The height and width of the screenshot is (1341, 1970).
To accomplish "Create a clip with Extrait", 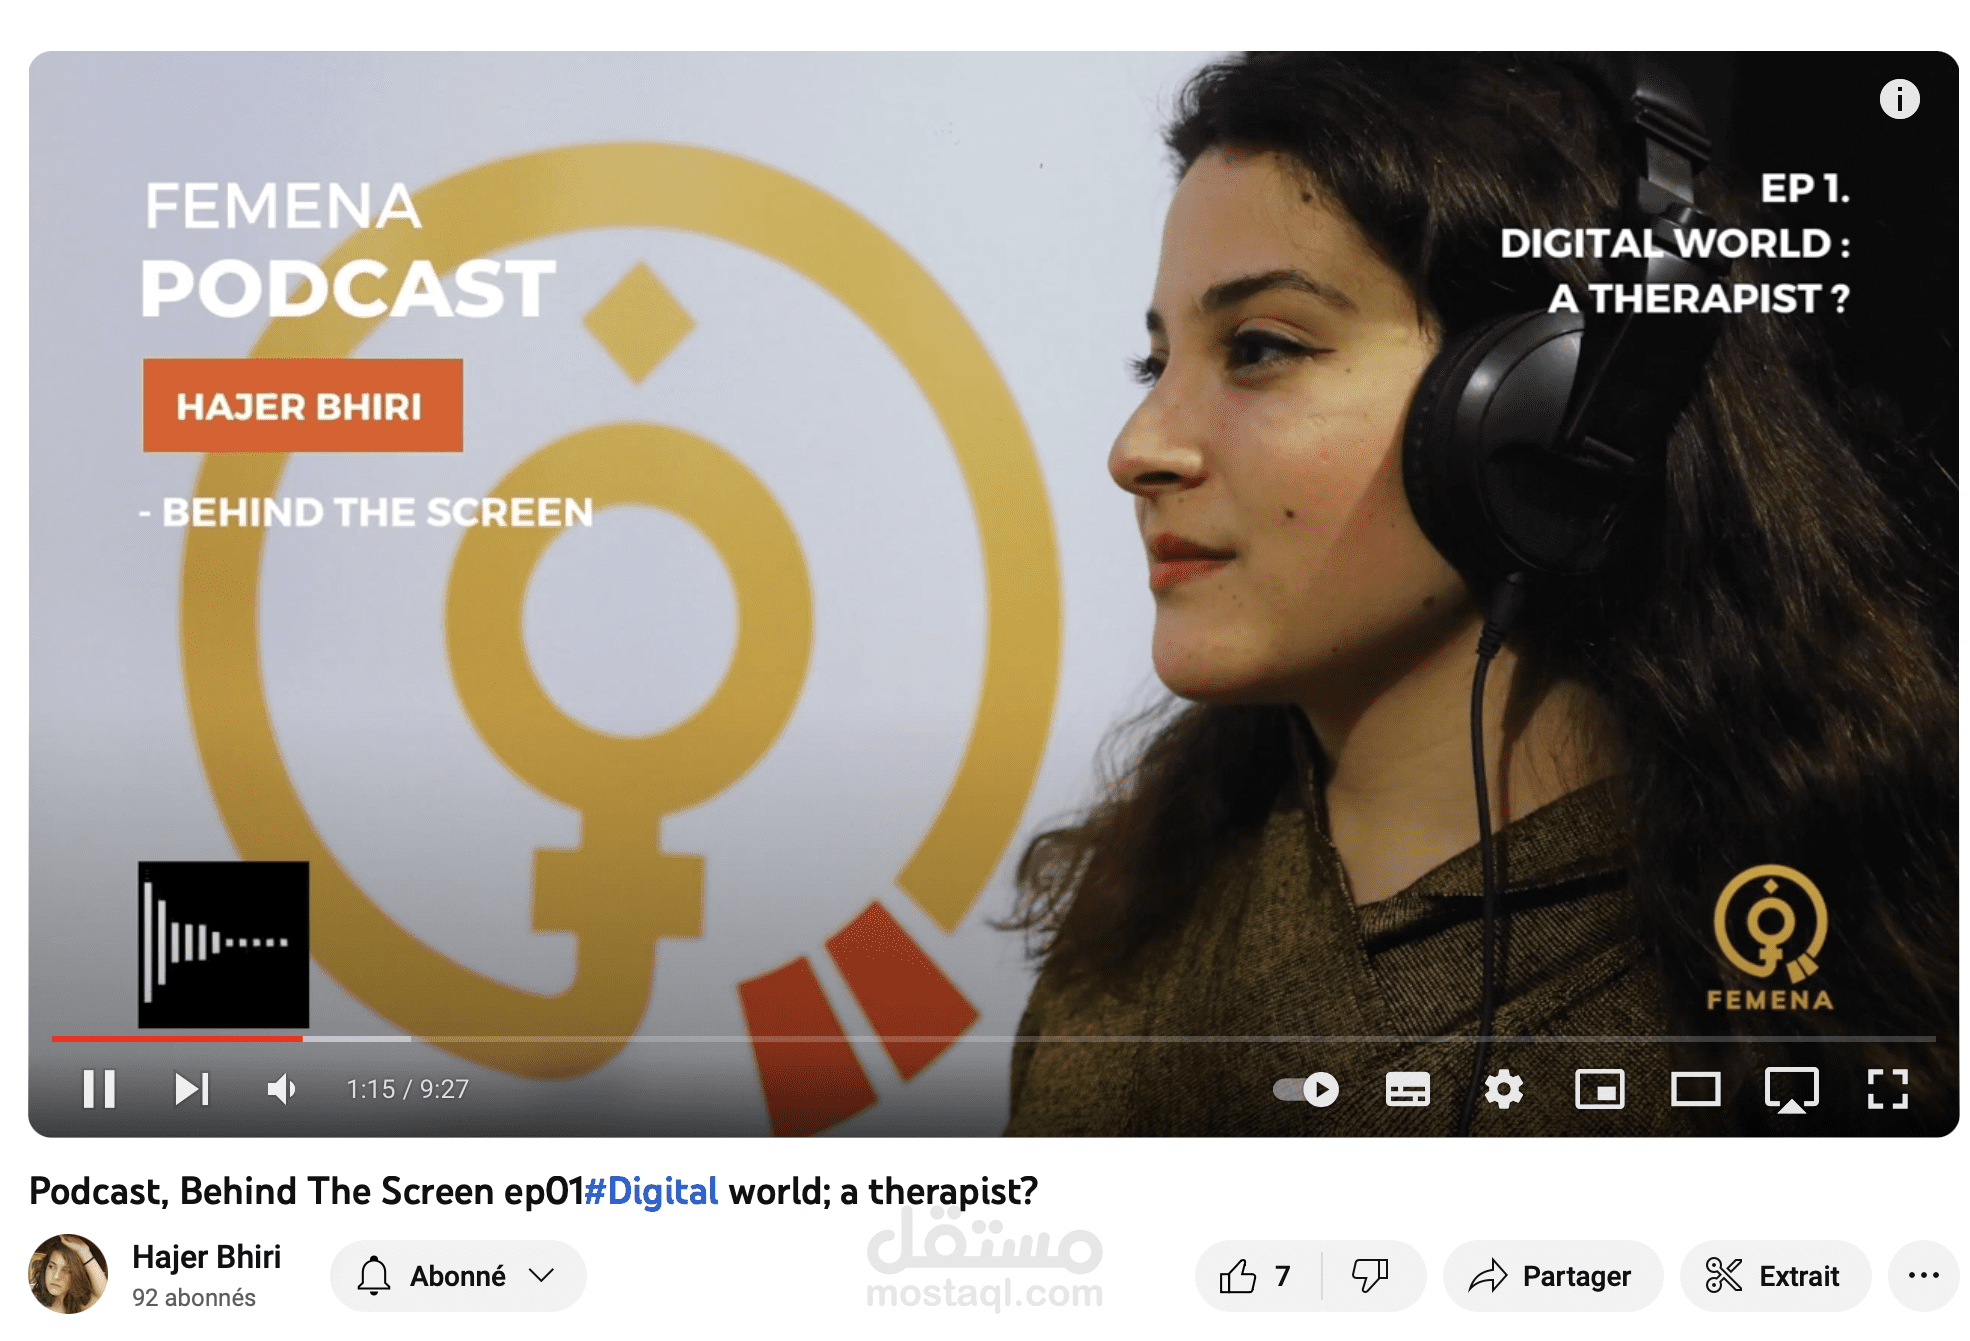I will (1775, 1276).
